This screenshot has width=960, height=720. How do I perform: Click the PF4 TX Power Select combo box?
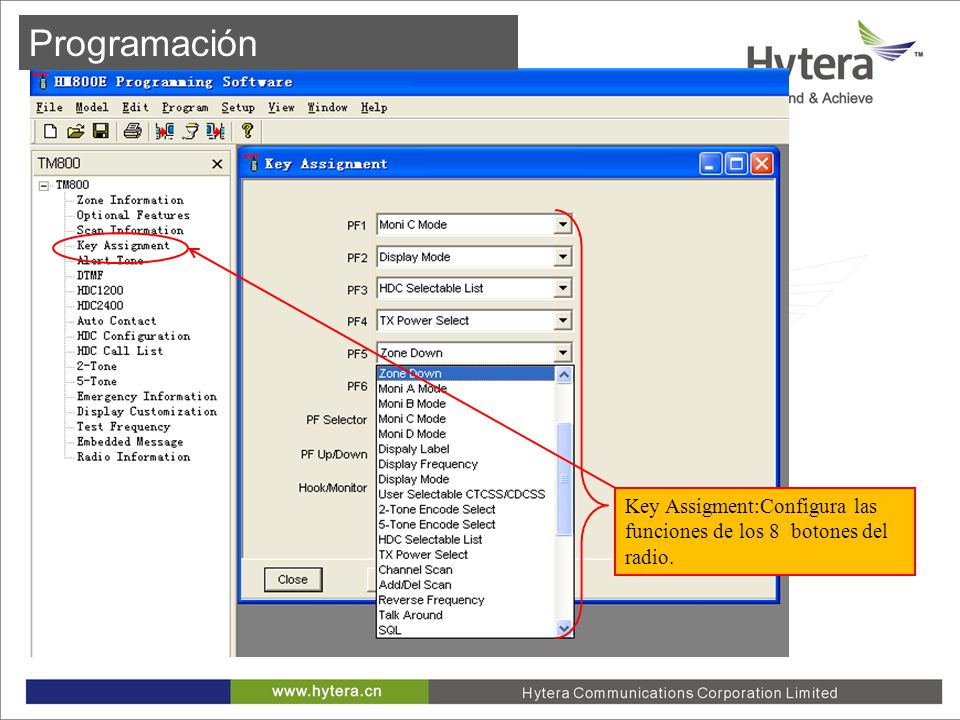coord(474,320)
